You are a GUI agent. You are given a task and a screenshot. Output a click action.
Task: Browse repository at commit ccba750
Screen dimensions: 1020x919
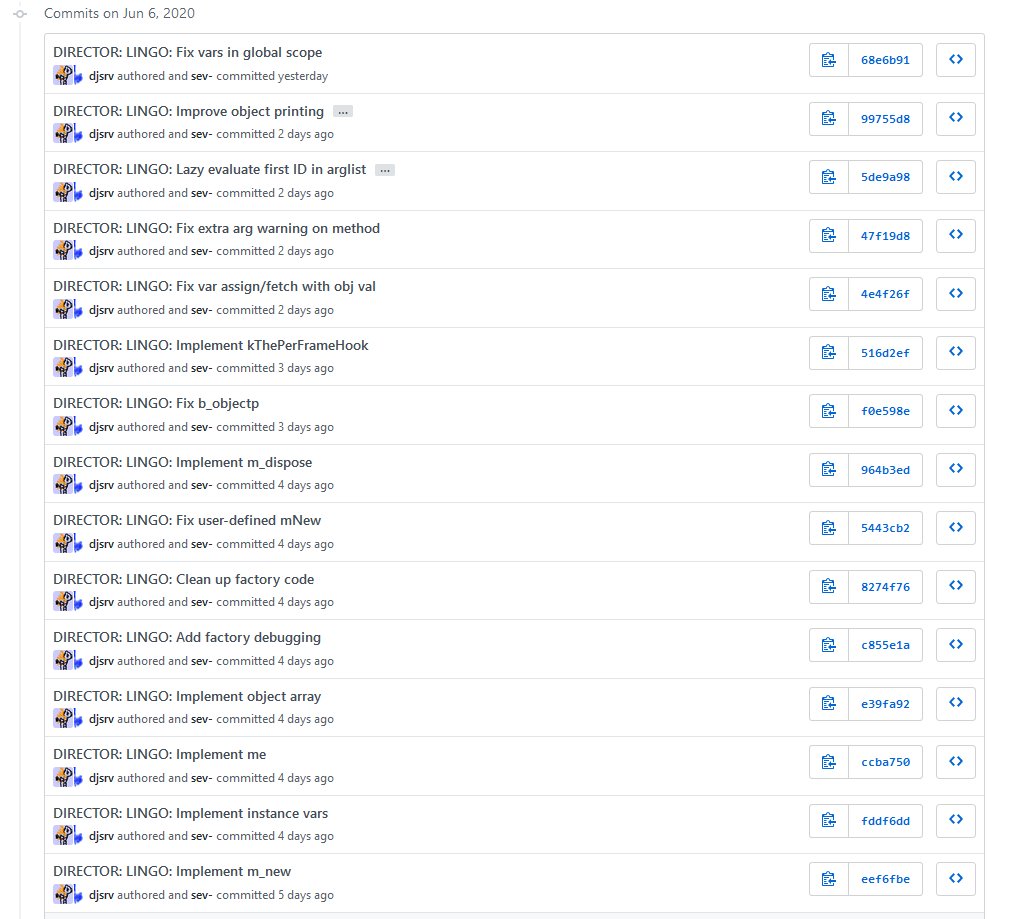point(956,762)
